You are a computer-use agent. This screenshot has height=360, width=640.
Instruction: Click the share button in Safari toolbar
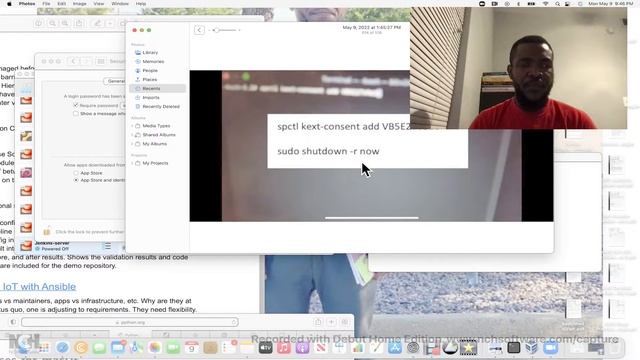click(318, 322)
